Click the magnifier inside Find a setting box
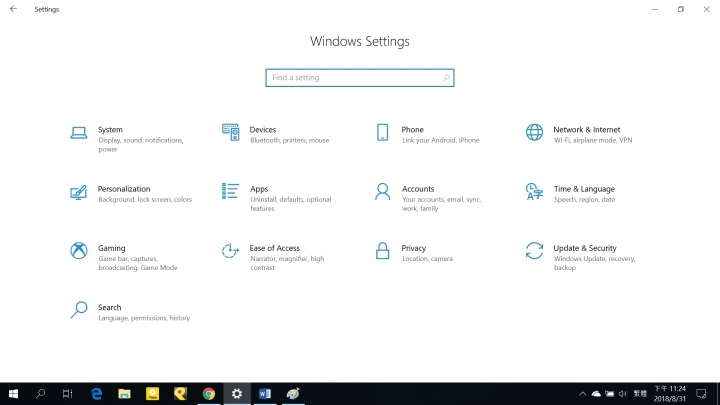 pos(446,78)
